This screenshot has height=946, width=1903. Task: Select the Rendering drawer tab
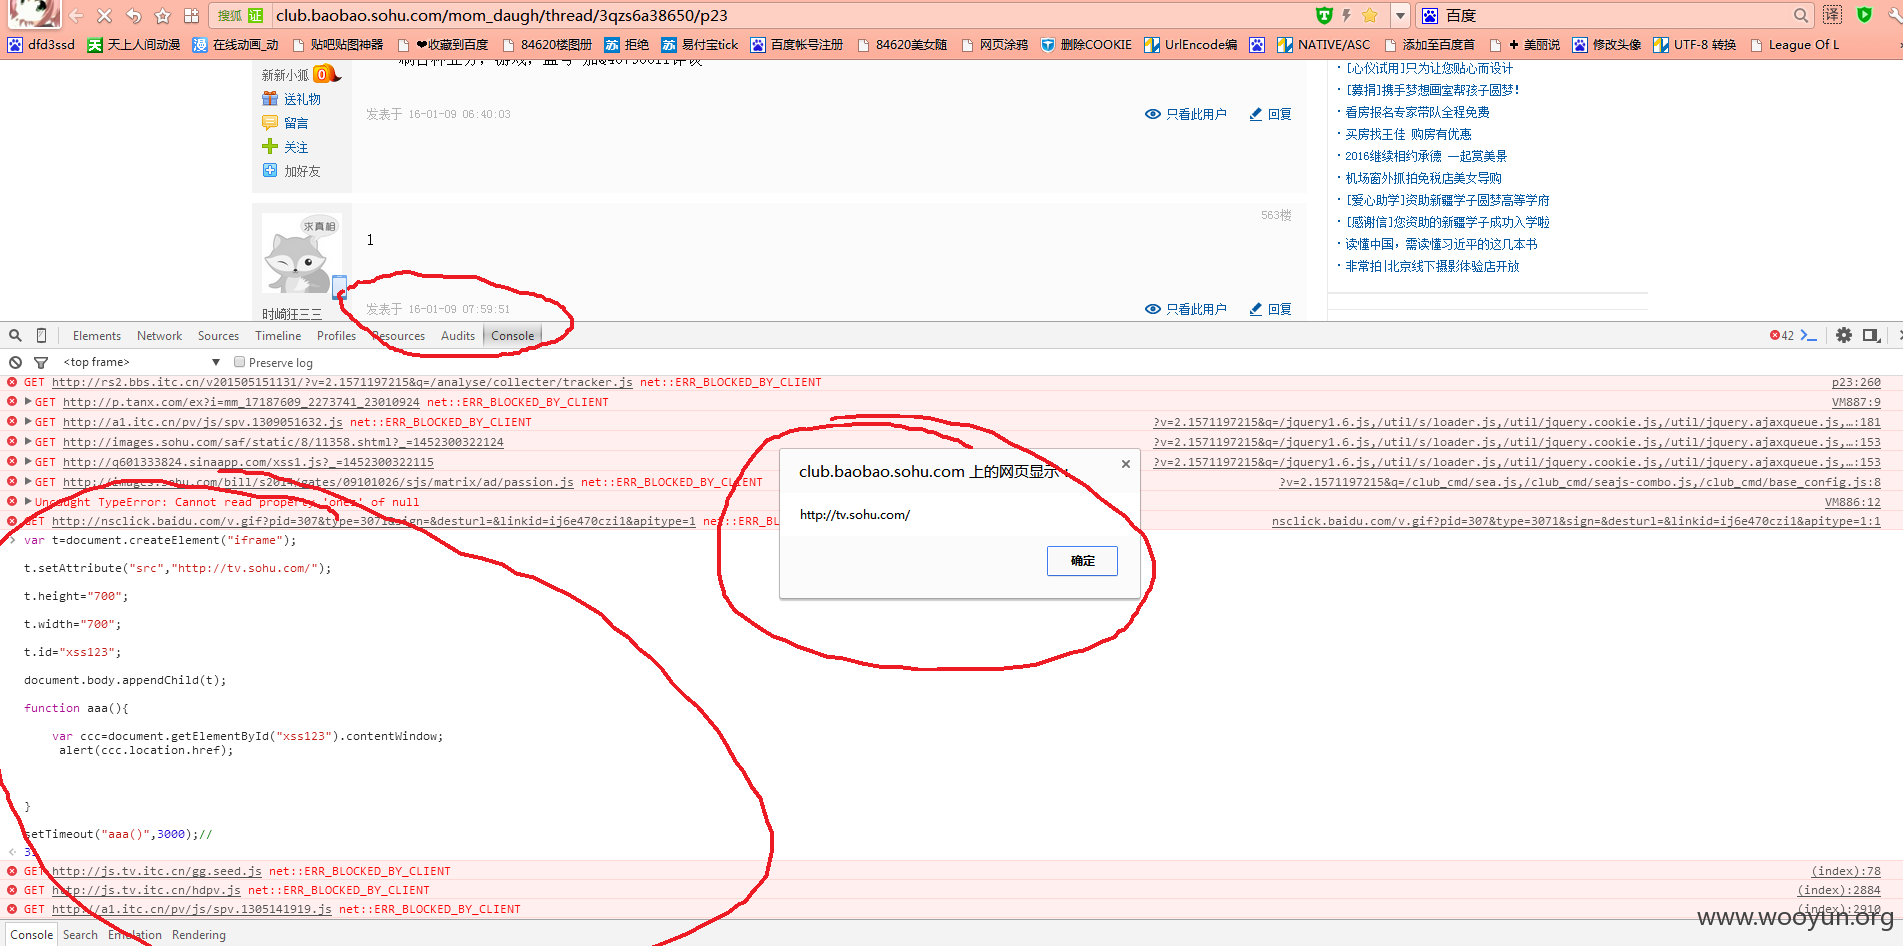199,935
